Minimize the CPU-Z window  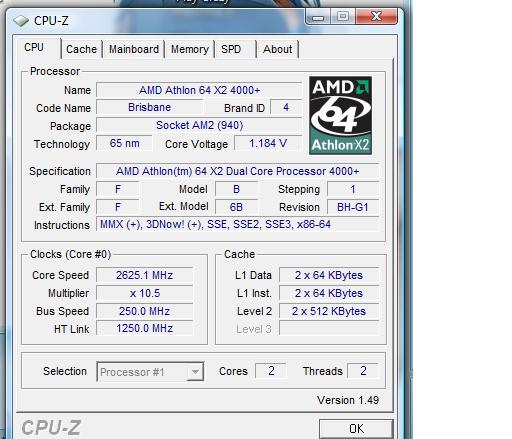(318, 16)
